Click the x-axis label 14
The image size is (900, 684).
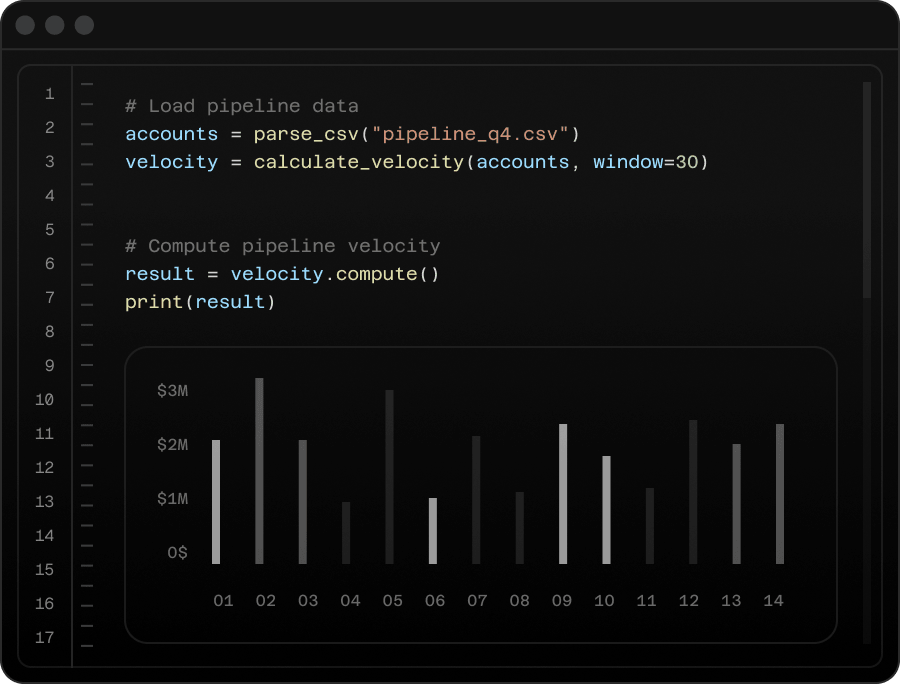coord(773,601)
